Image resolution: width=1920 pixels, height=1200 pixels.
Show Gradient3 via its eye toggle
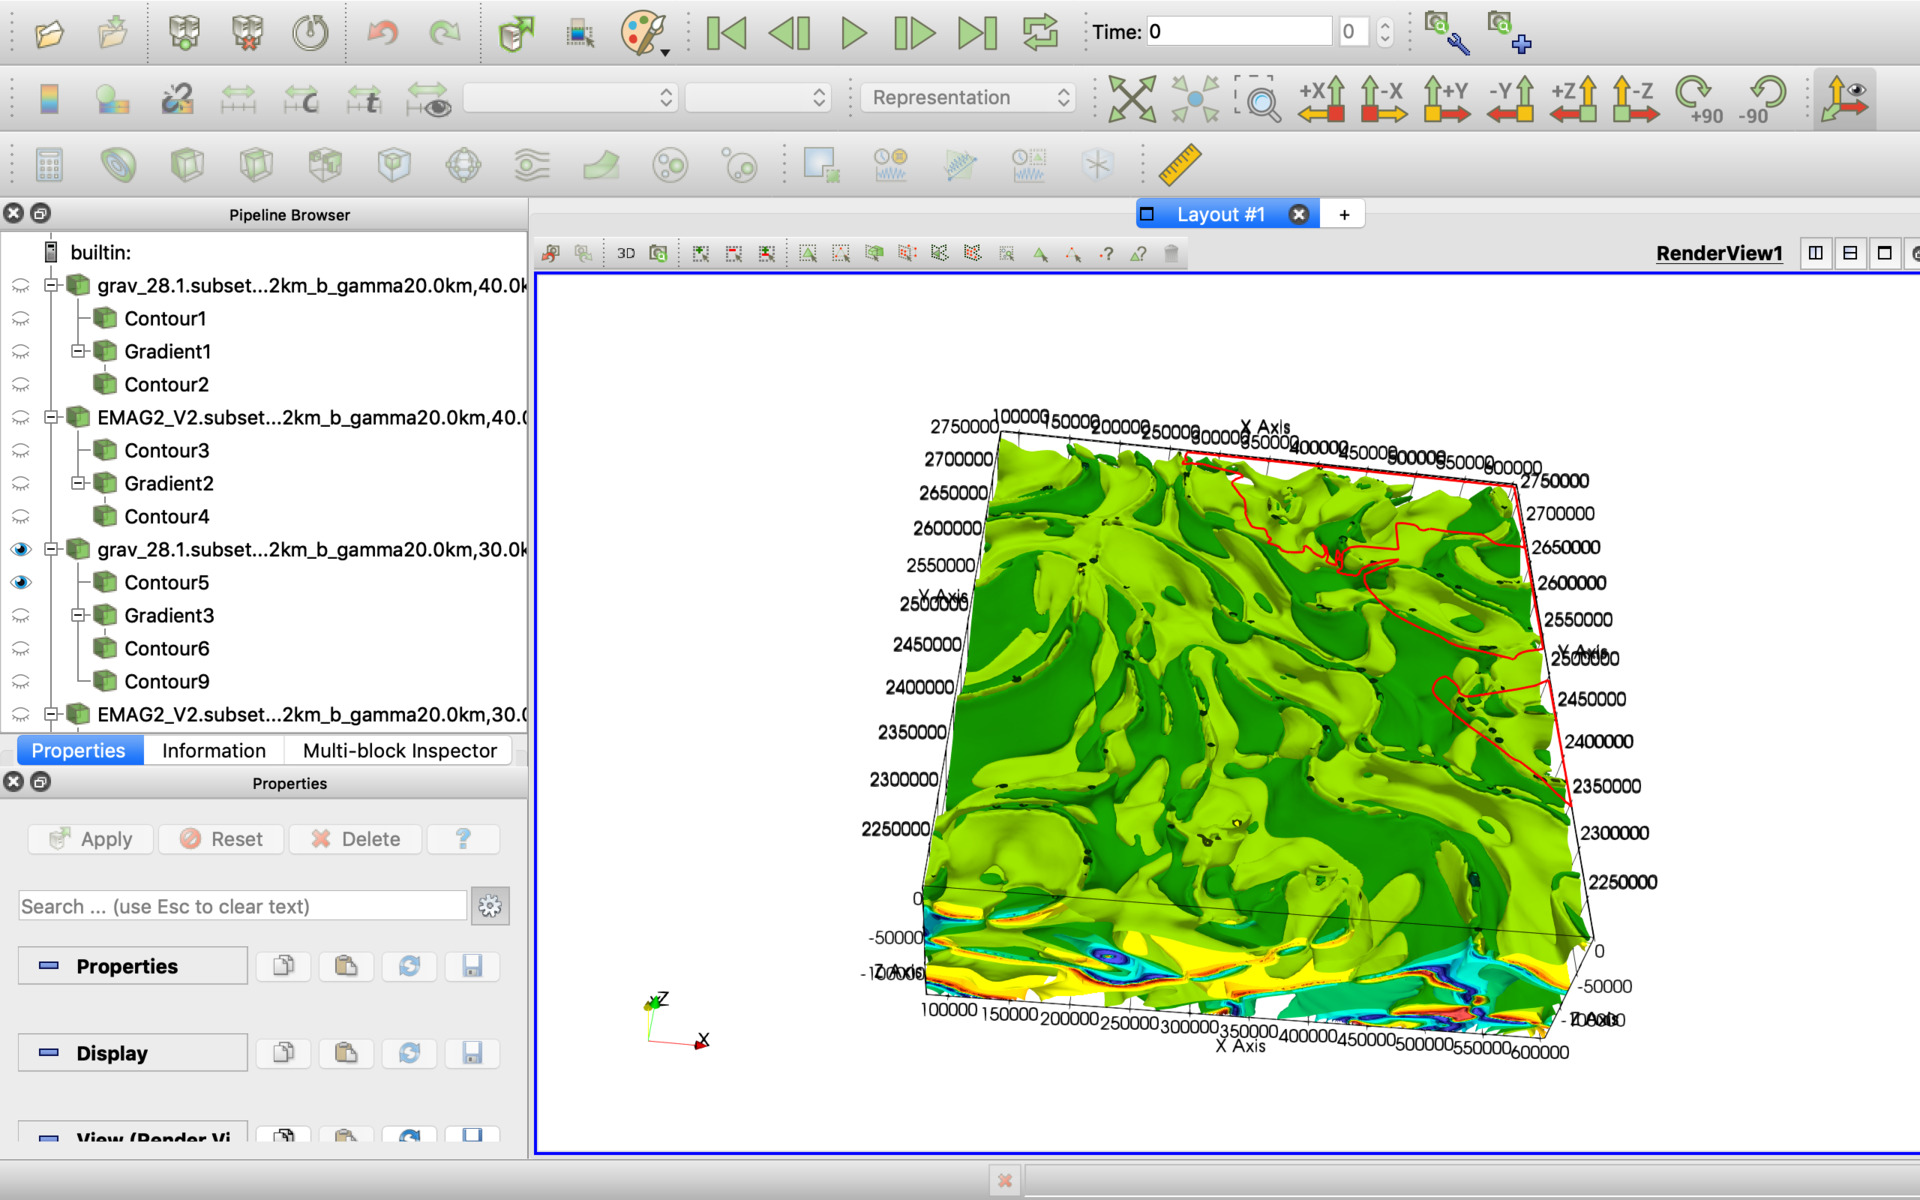pos(21,615)
